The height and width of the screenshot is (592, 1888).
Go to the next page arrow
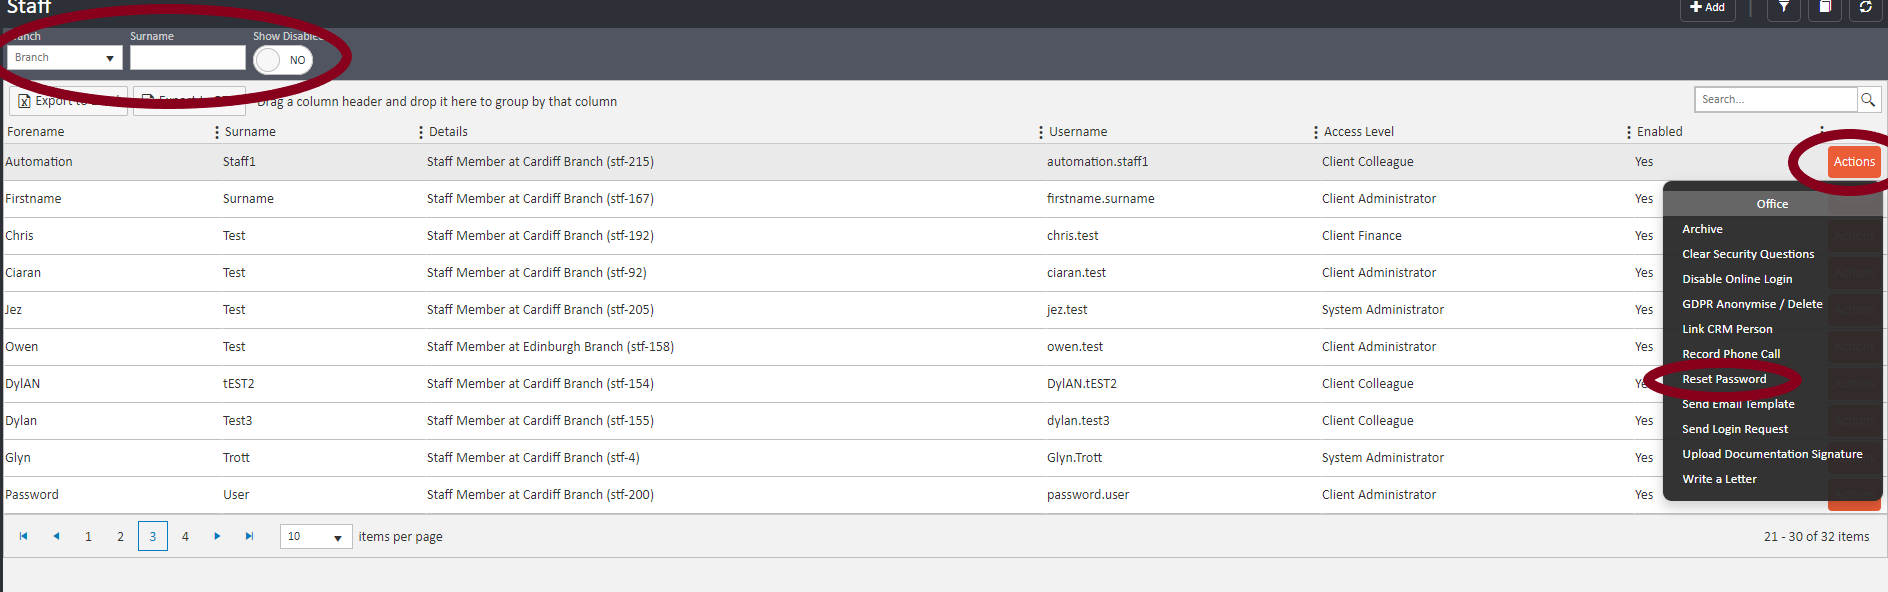pyautogui.click(x=217, y=537)
